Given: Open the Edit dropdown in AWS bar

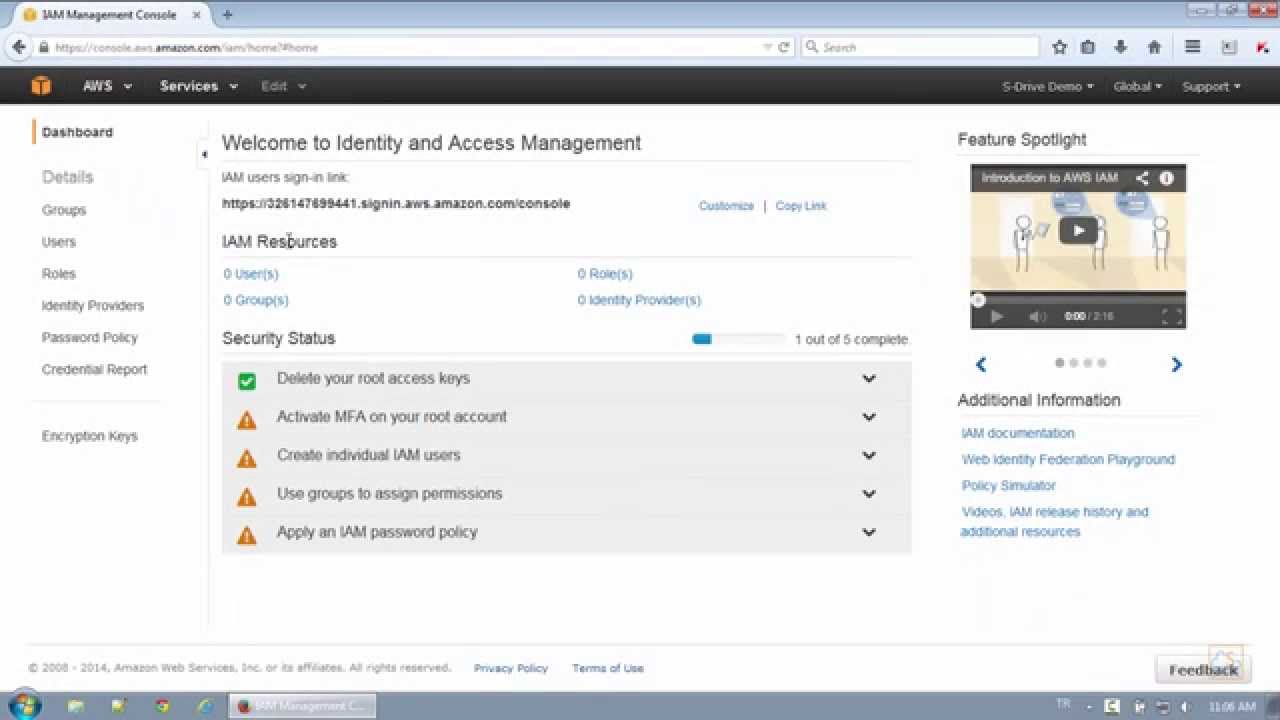Looking at the screenshot, I should pos(283,86).
